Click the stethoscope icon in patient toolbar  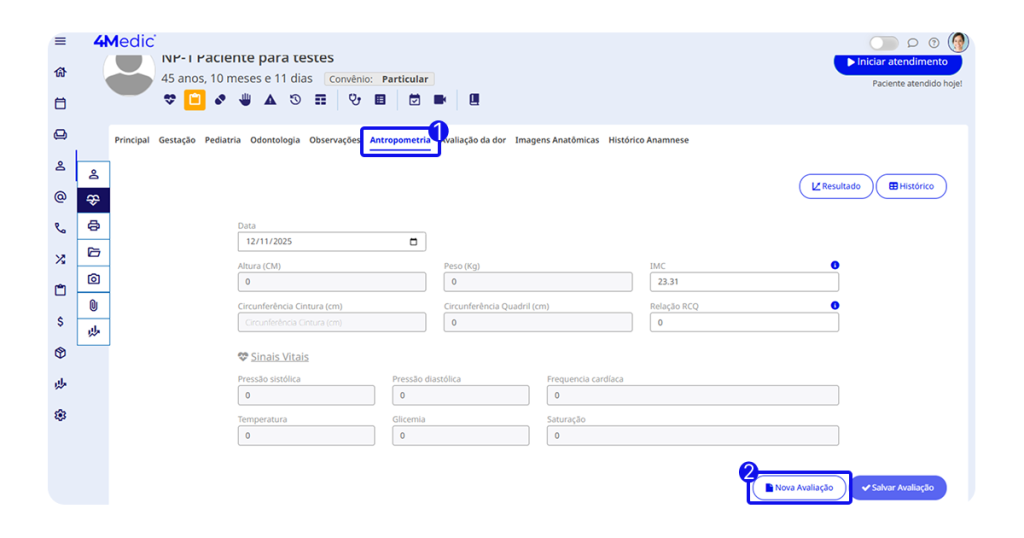coord(354,100)
